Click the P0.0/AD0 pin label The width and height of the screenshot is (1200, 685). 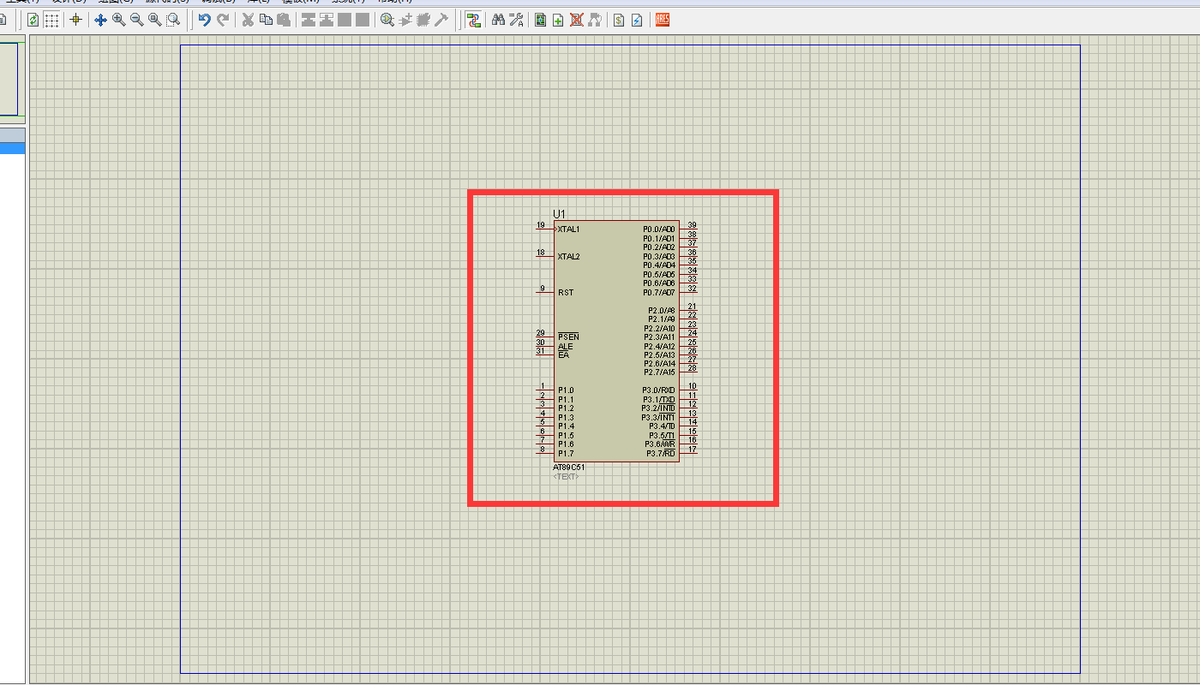coord(659,229)
